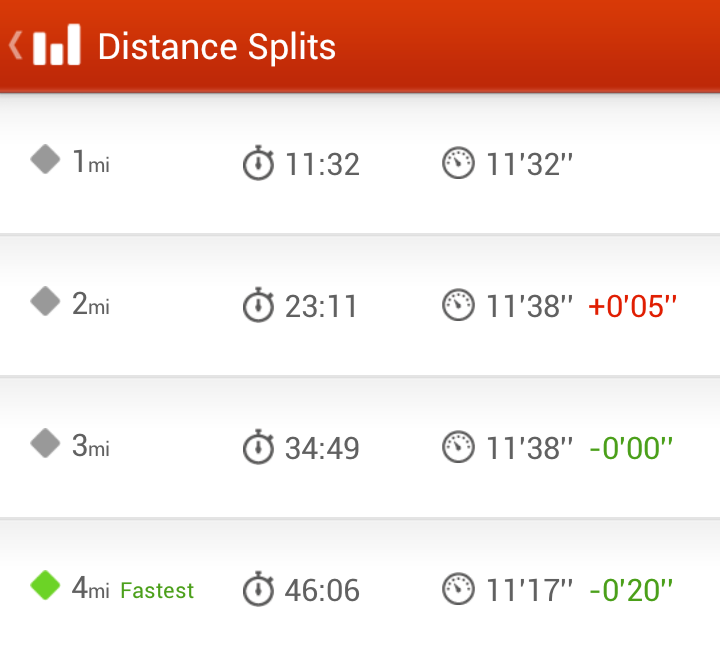
Task: Tap the gray diamond marker for mile 2
Action: coord(45,301)
